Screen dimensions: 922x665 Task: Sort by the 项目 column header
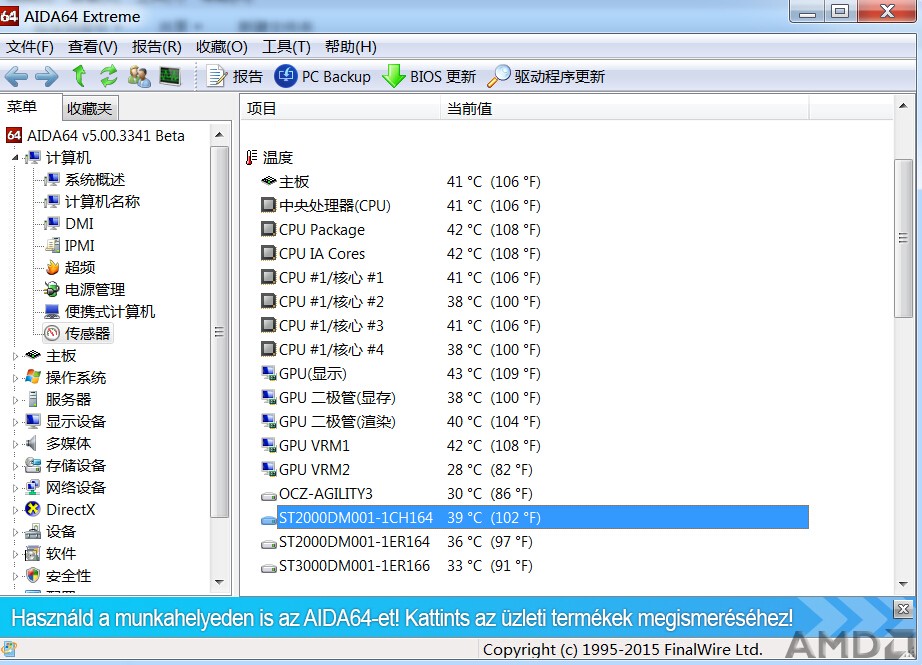340,108
